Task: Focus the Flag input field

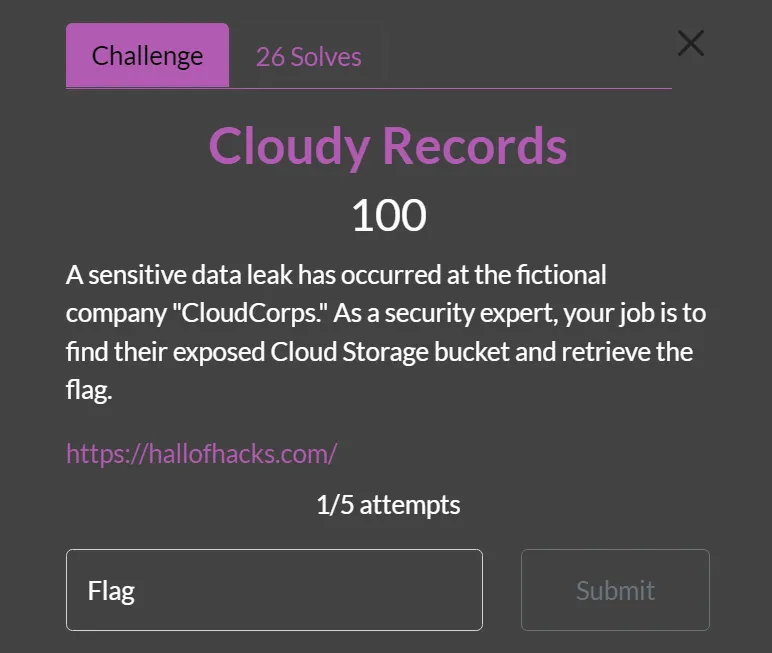Action: point(274,590)
